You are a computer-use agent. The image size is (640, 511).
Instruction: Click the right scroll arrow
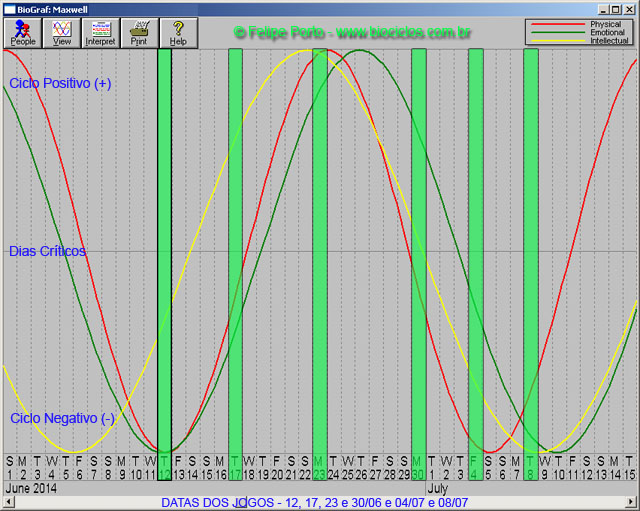631,502
